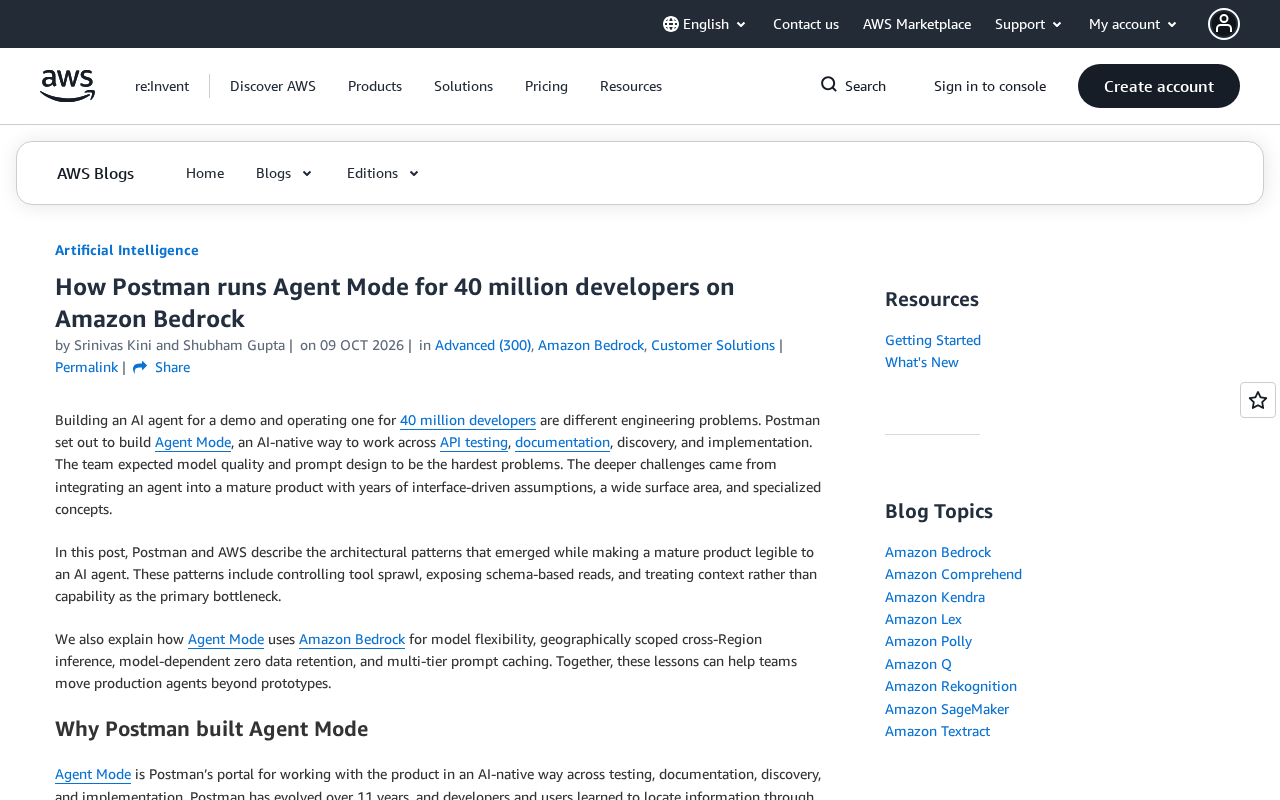Click Create account button
Image resolution: width=1280 pixels, height=800 pixels.
1159,86
